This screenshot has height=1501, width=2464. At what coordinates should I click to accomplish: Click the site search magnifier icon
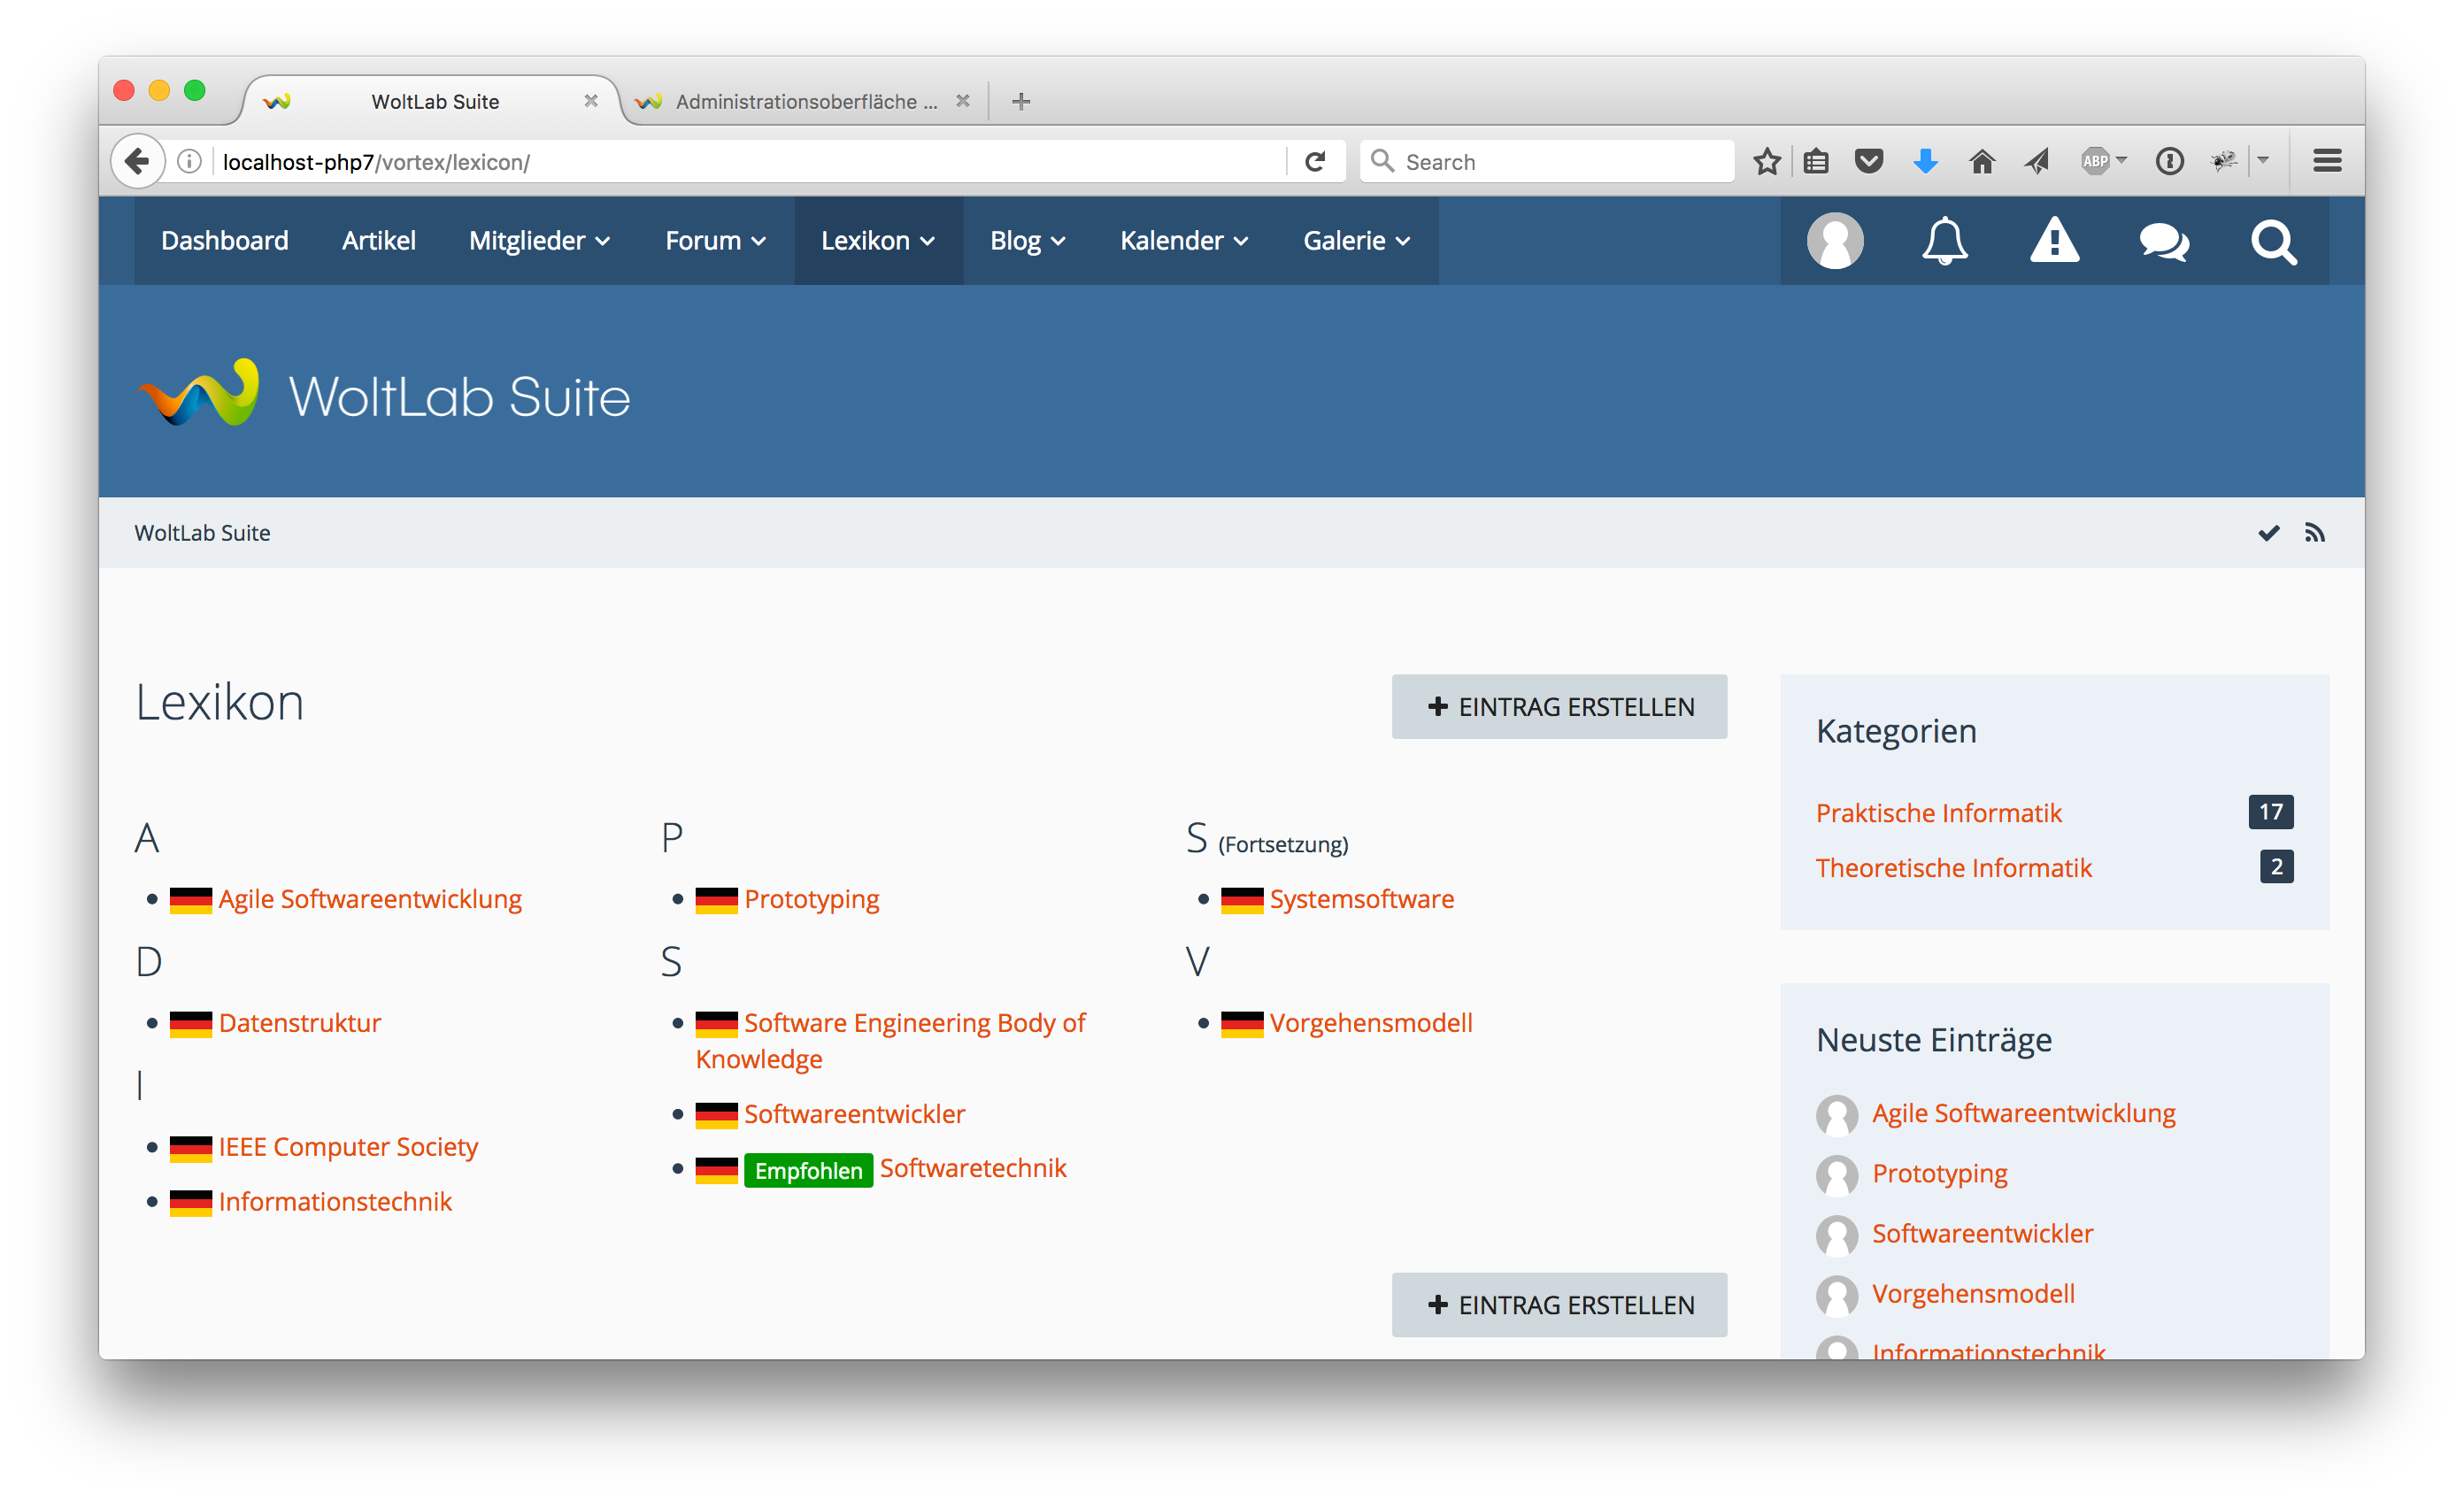2273,241
